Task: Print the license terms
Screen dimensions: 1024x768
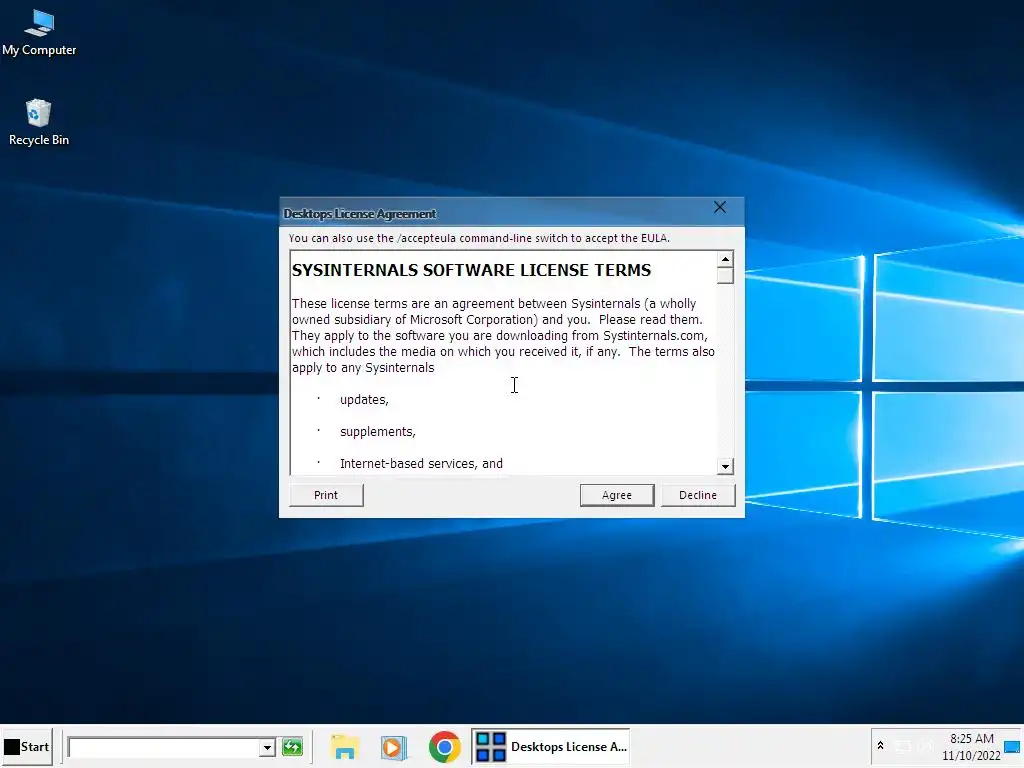Action: [x=326, y=495]
